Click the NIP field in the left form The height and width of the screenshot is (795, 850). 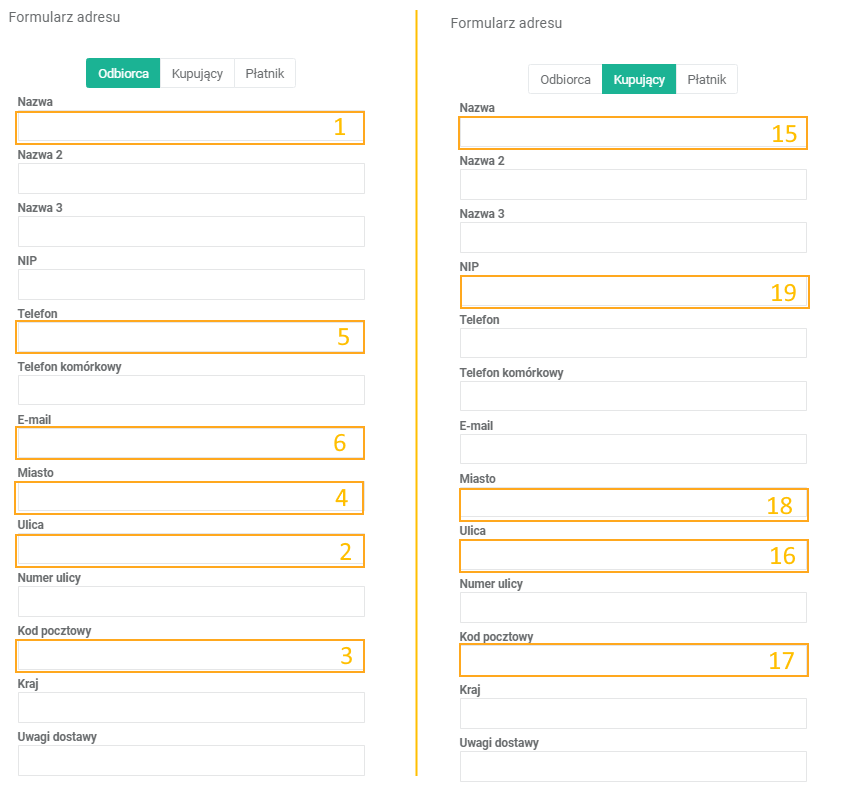191,285
